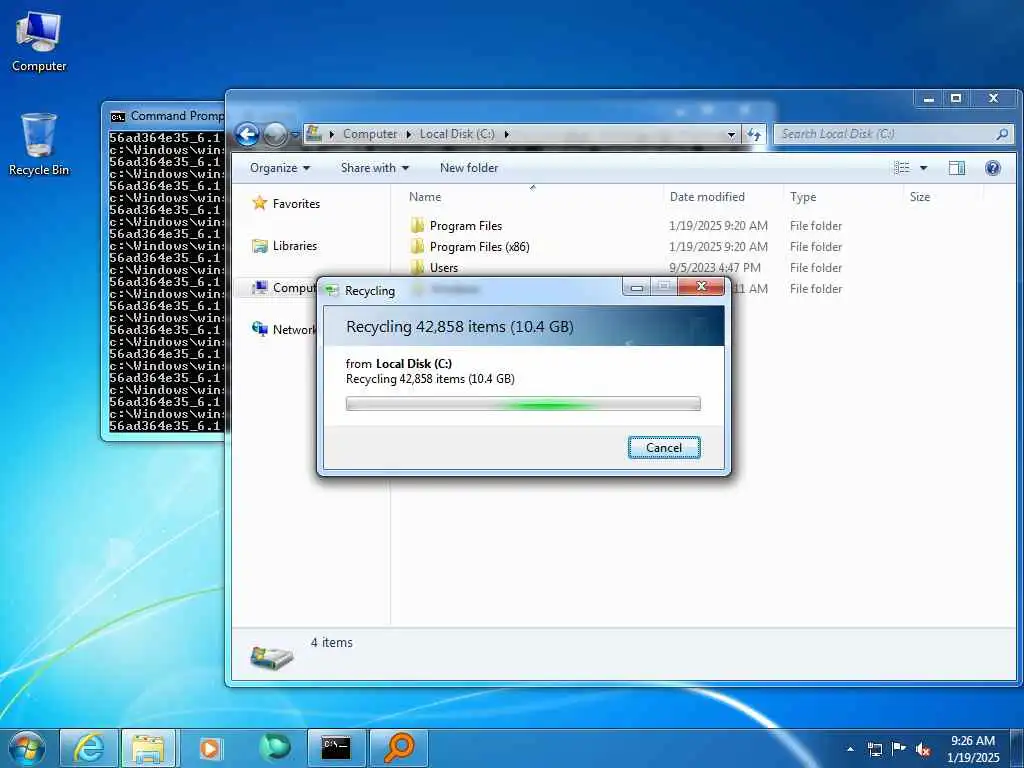Image resolution: width=1024 pixels, height=768 pixels.
Task: Open the Share with dropdown menu
Action: click(375, 168)
